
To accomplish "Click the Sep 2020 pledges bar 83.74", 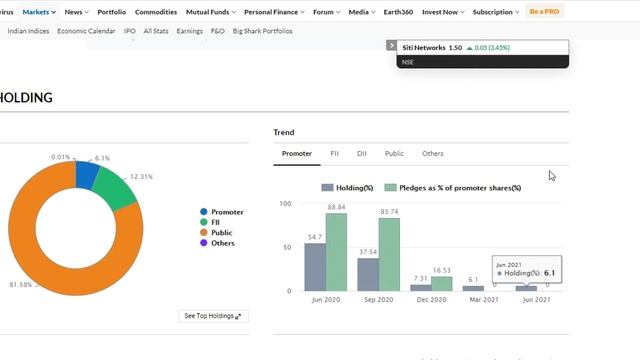I will point(389,254).
